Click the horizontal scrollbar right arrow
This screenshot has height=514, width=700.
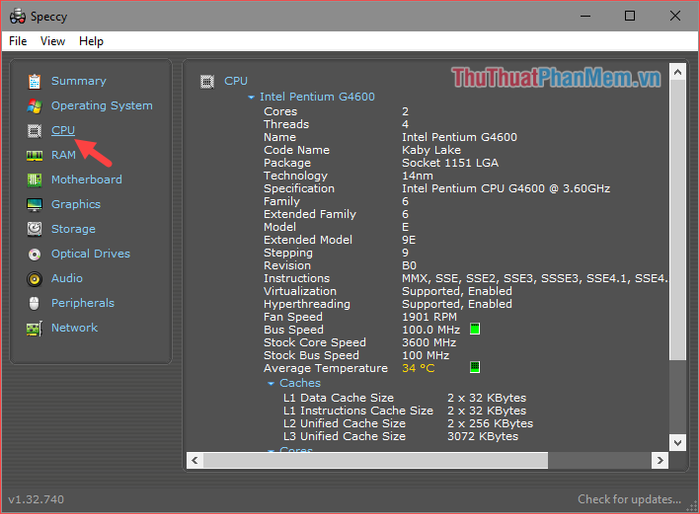coord(660,460)
